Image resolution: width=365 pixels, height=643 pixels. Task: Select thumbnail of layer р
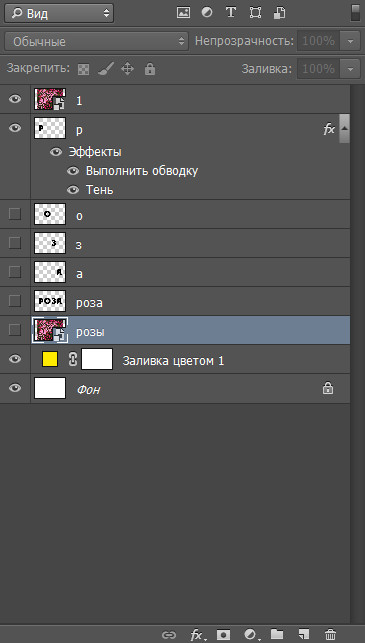[x=50, y=128]
